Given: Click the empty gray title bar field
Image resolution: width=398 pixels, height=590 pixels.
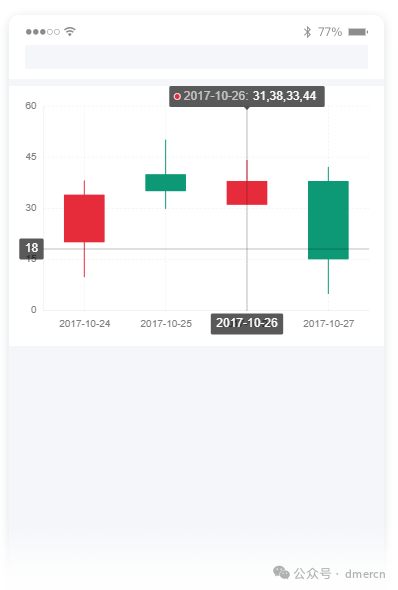Looking at the screenshot, I should tap(196, 57).
